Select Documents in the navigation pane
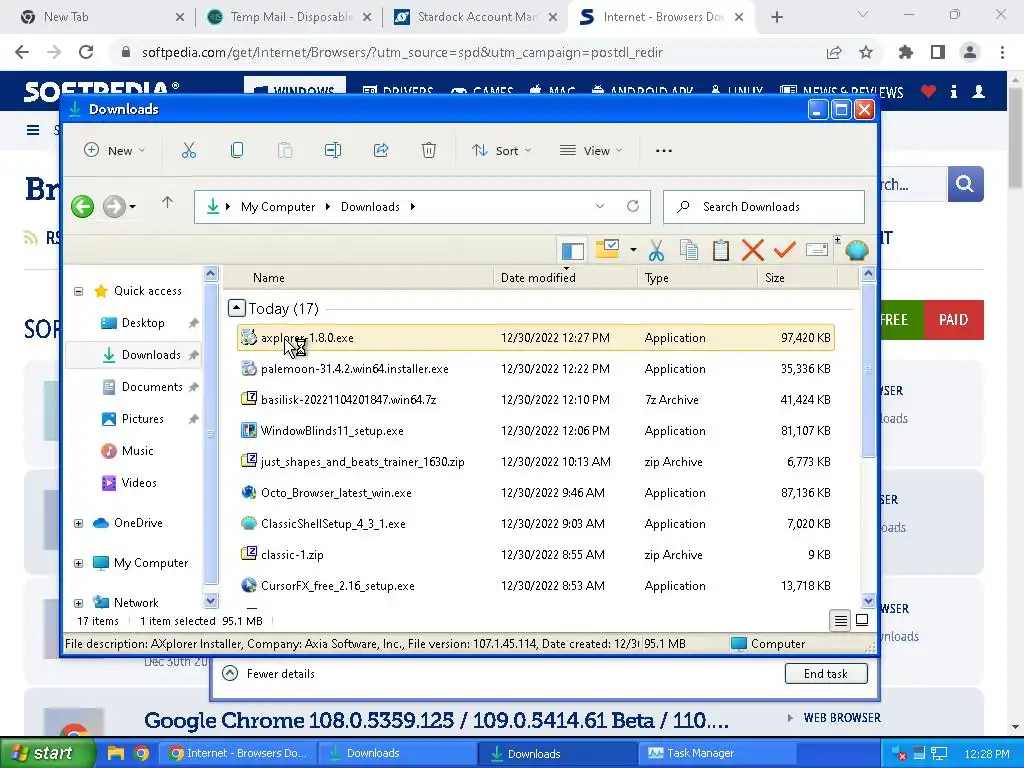 (x=142, y=387)
